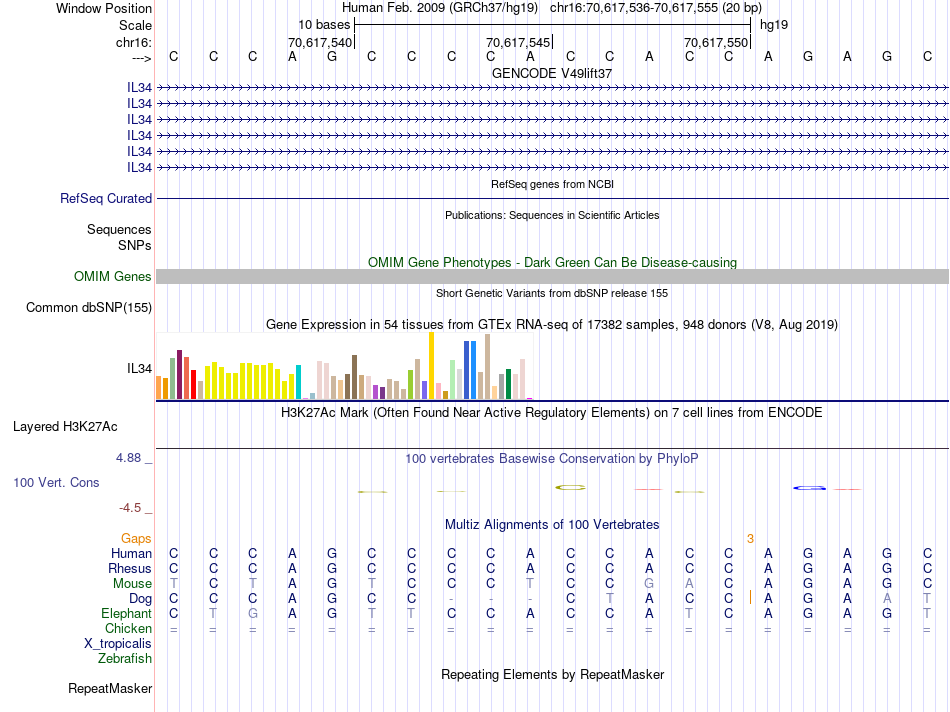Screen dimensions: 950x712
Task: Click the Layered H3K27Ac label
Action: (65, 427)
